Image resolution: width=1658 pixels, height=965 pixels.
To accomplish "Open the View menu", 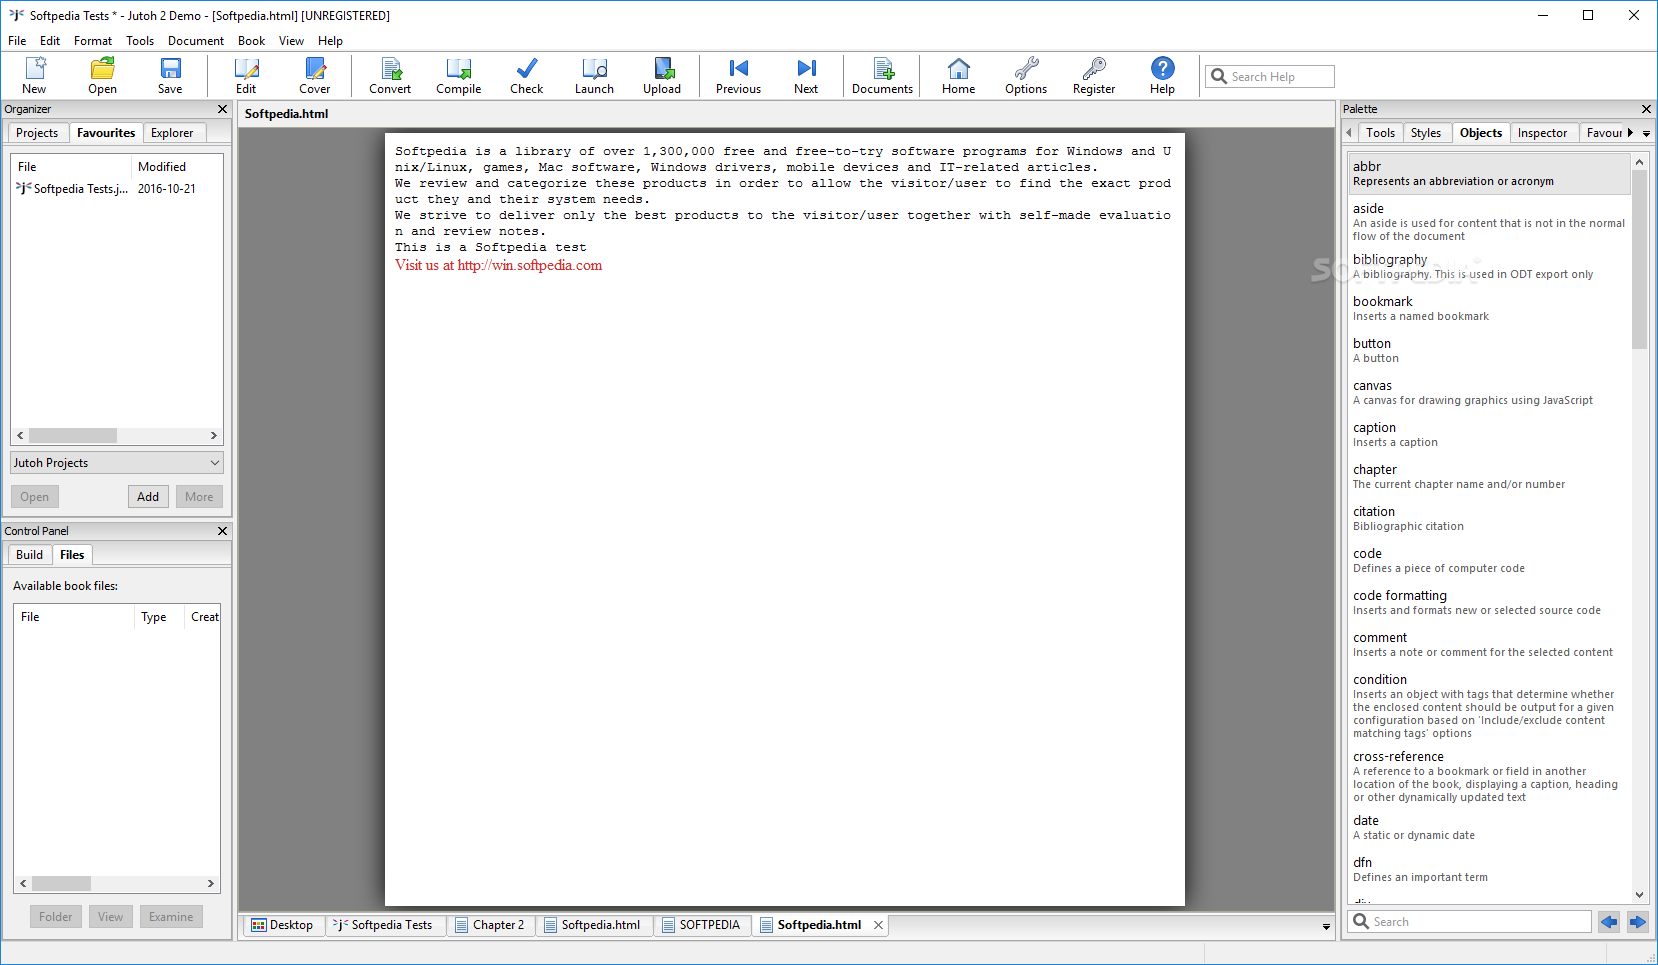I will [291, 41].
